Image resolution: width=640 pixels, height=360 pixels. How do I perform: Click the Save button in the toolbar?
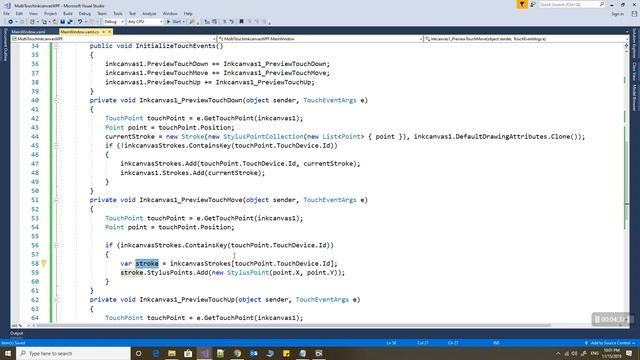[62, 22]
